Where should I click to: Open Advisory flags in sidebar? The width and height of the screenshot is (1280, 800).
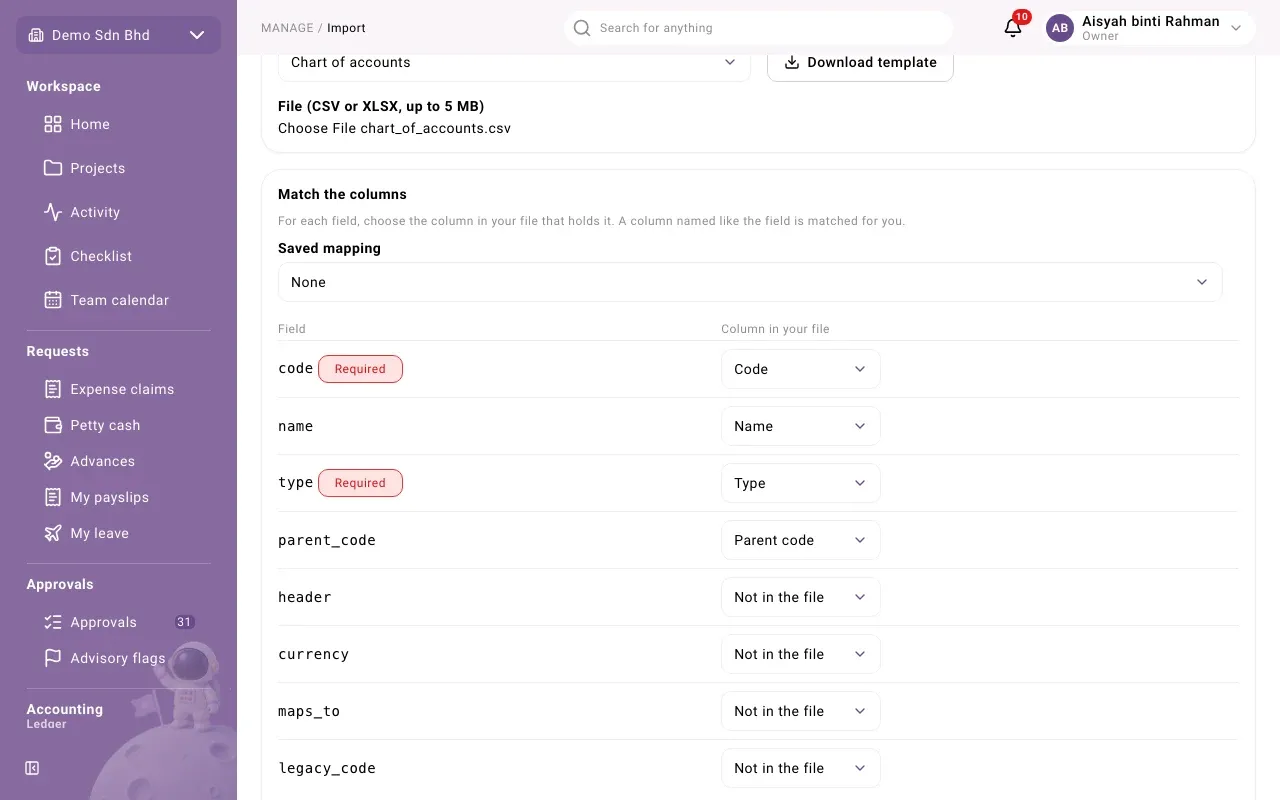[118, 658]
